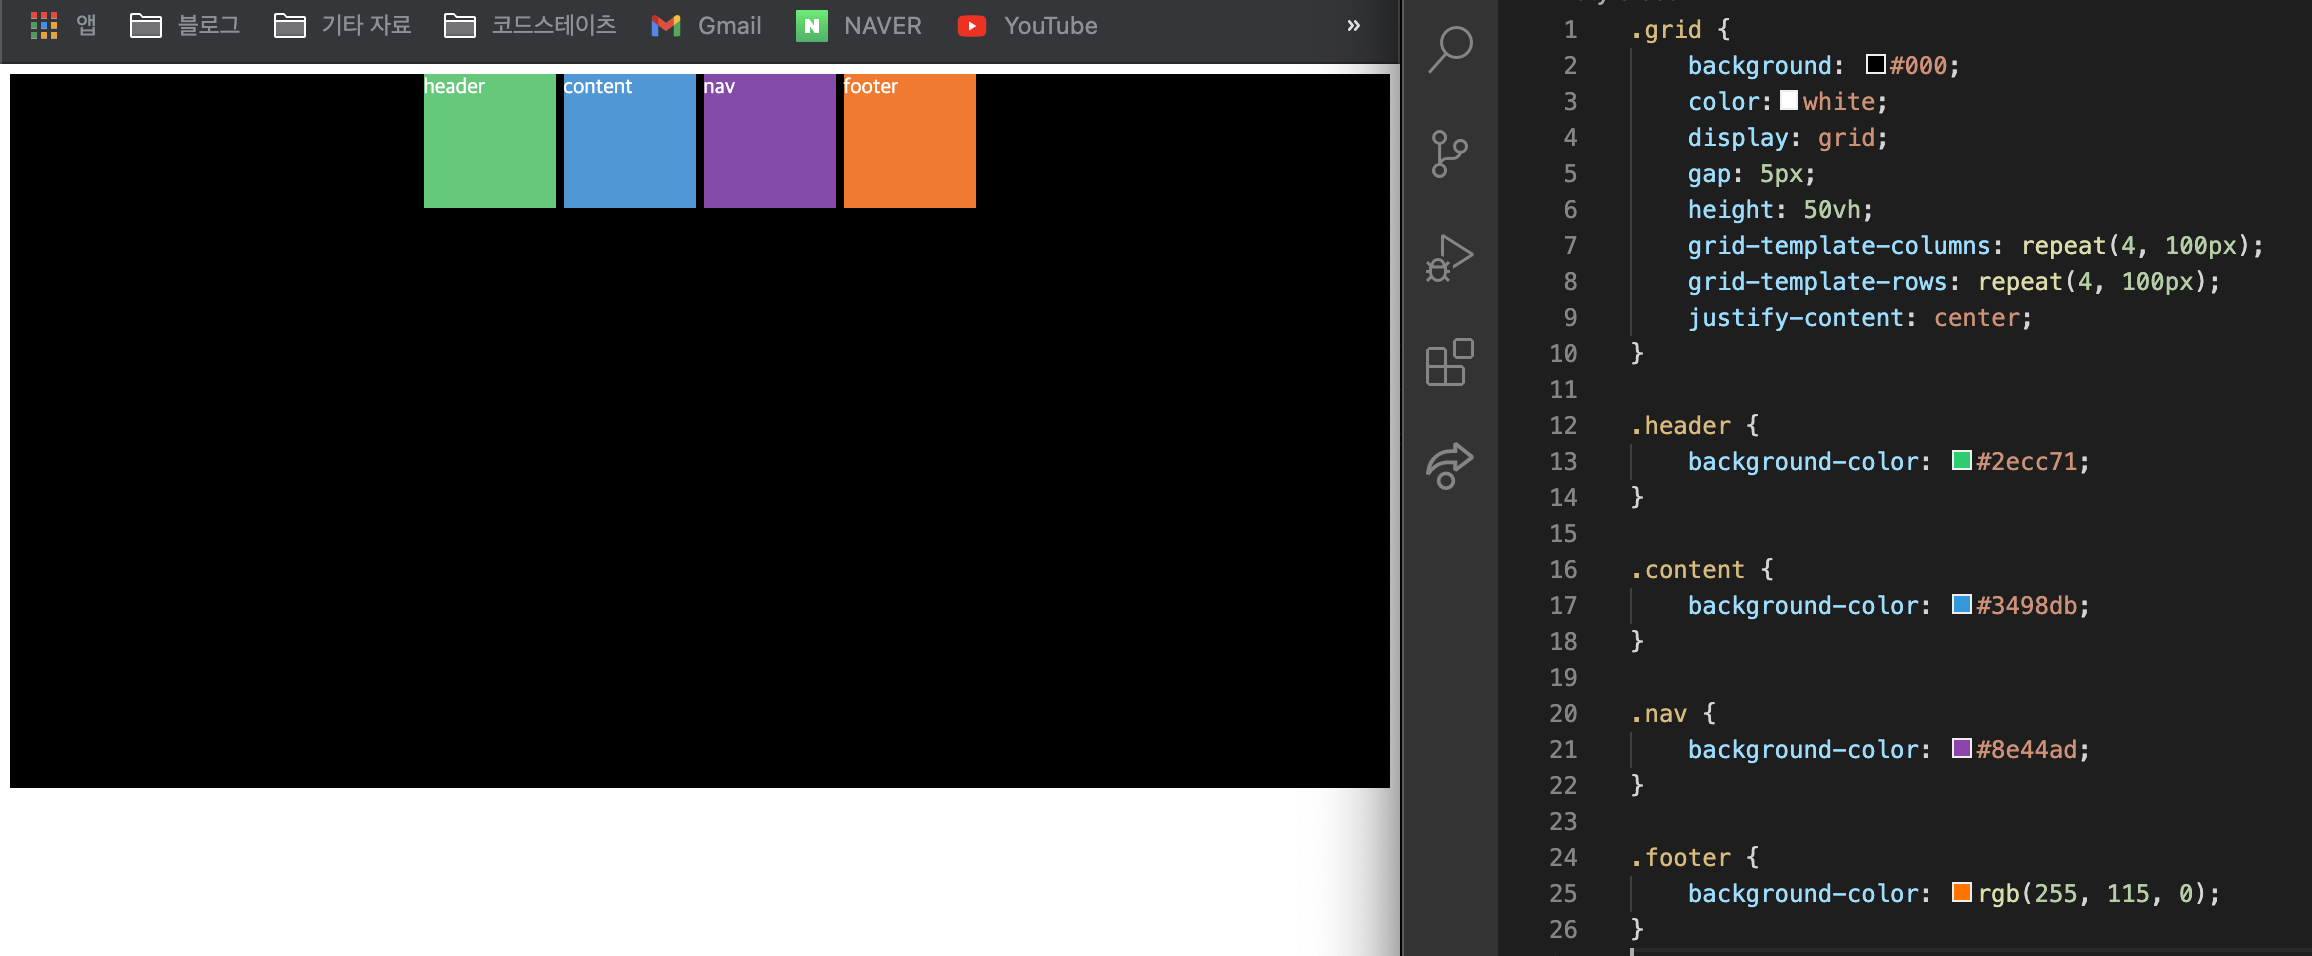
Task: Click the .content selector on line 16
Action: coord(1687,570)
